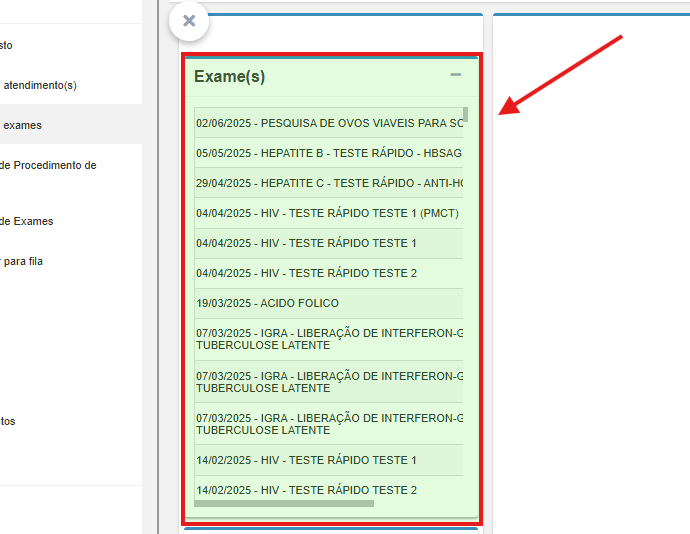The width and height of the screenshot is (690, 534).
Task: Open the 'de Procedimento de' sidebar item
Action: pos(48,165)
